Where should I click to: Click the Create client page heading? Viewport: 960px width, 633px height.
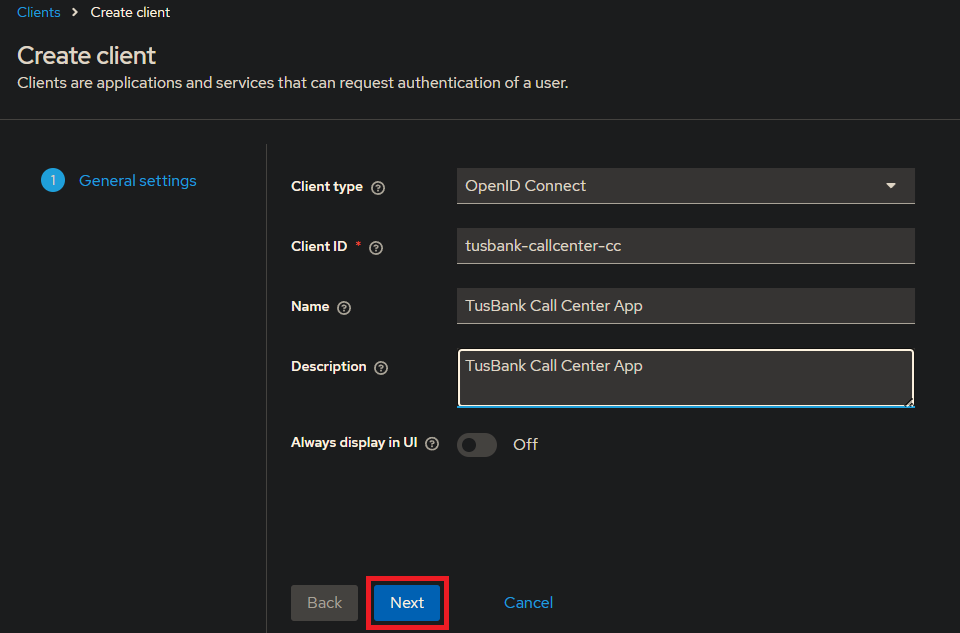pos(86,56)
